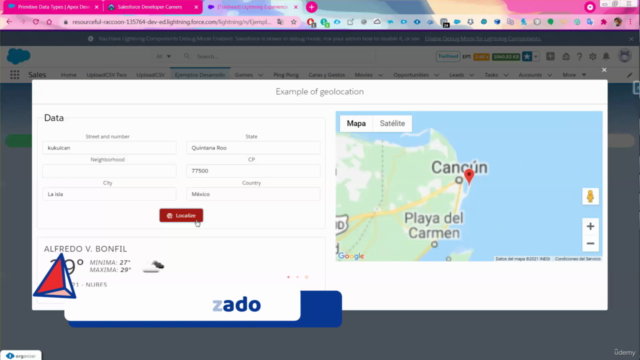
Task: Click the organizer badge at bottom left
Action: (x=21, y=356)
